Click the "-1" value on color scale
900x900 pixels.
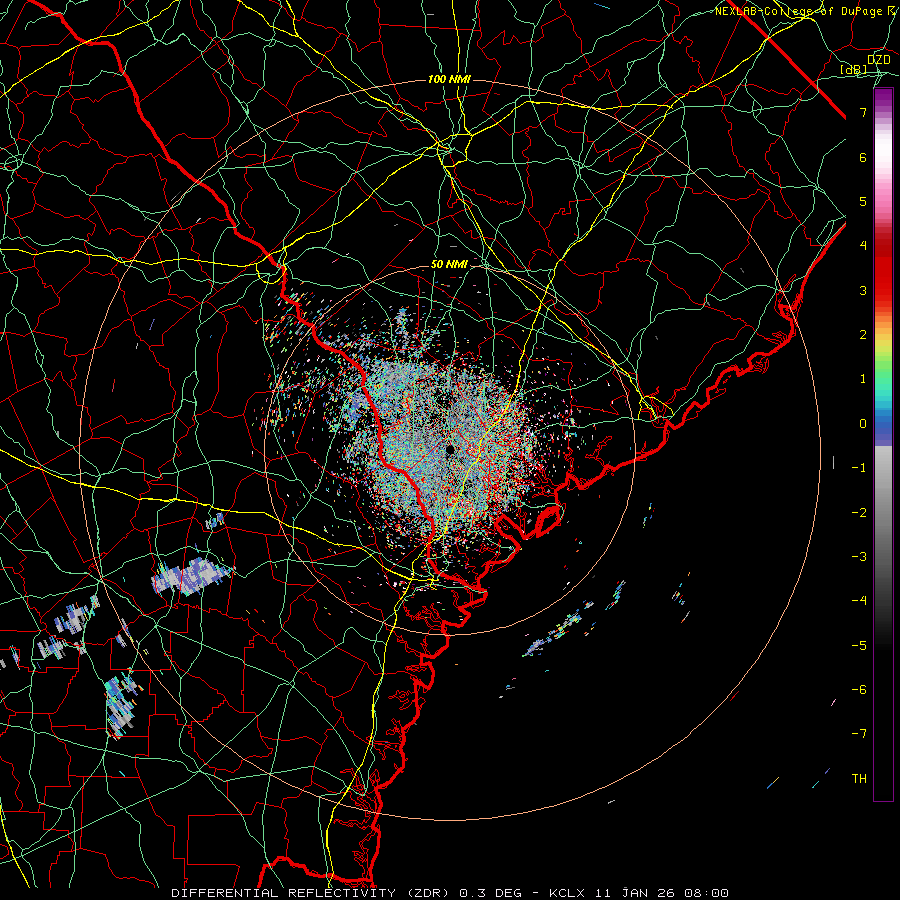click(x=859, y=468)
